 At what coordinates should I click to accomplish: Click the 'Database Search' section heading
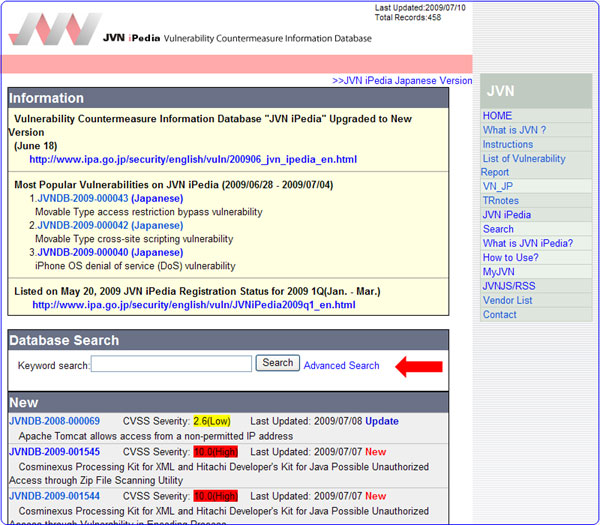tap(64, 340)
